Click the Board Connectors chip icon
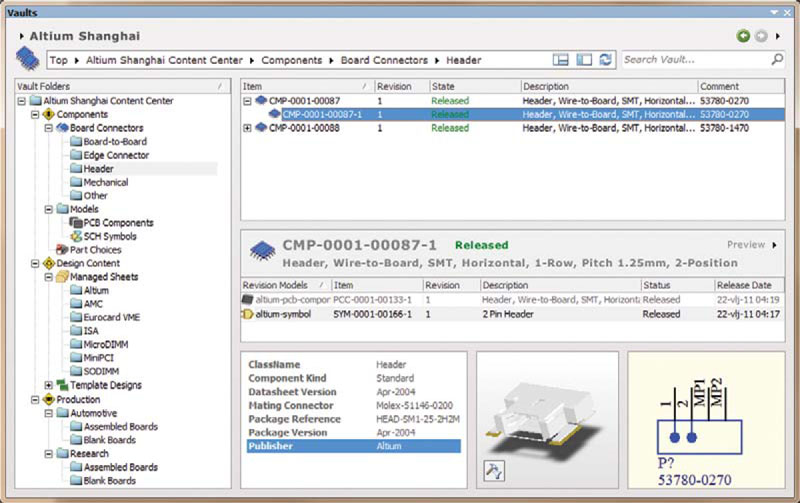Viewport: 800px width, 503px height. click(62, 128)
